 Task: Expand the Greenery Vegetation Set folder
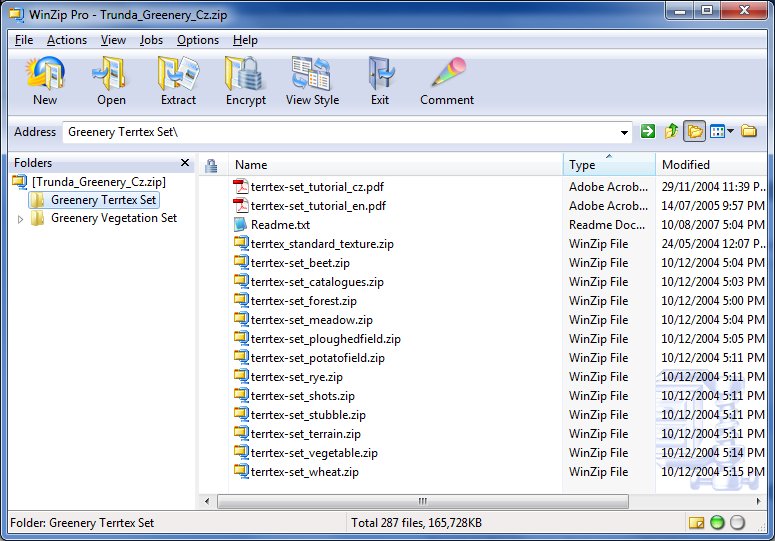pos(20,219)
